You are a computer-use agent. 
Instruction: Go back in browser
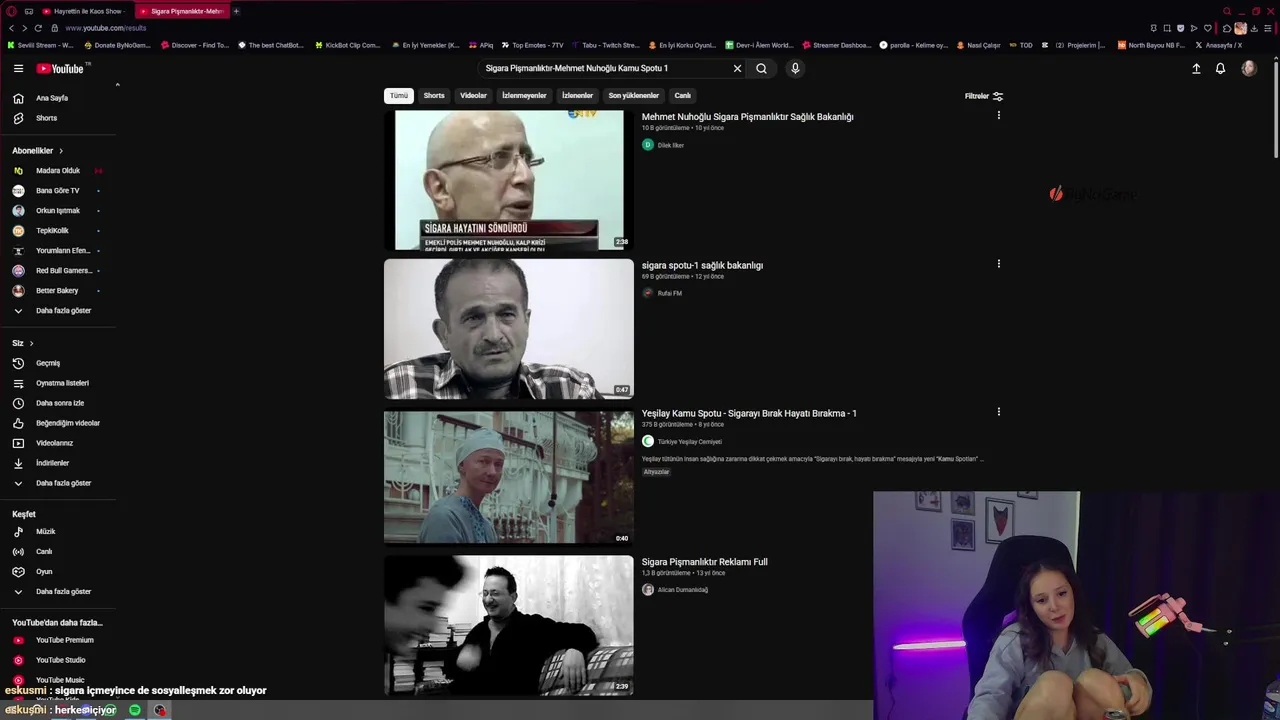click(x=11, y=28)
